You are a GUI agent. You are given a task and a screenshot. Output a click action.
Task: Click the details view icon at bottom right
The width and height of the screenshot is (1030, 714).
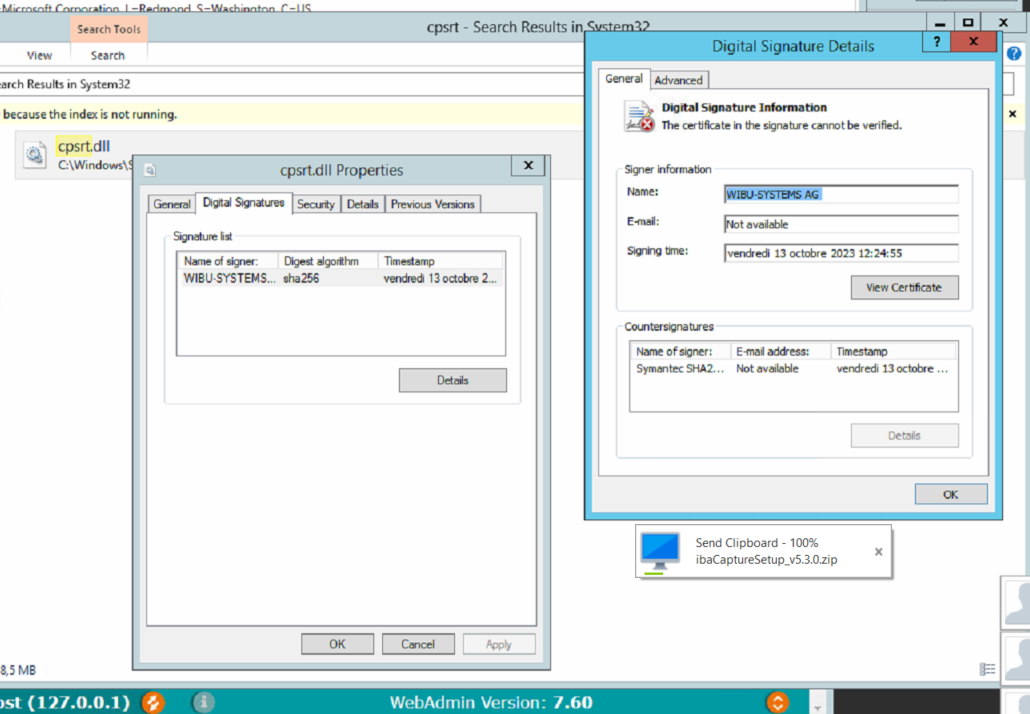pyautogui.click(x=987, y=669)
